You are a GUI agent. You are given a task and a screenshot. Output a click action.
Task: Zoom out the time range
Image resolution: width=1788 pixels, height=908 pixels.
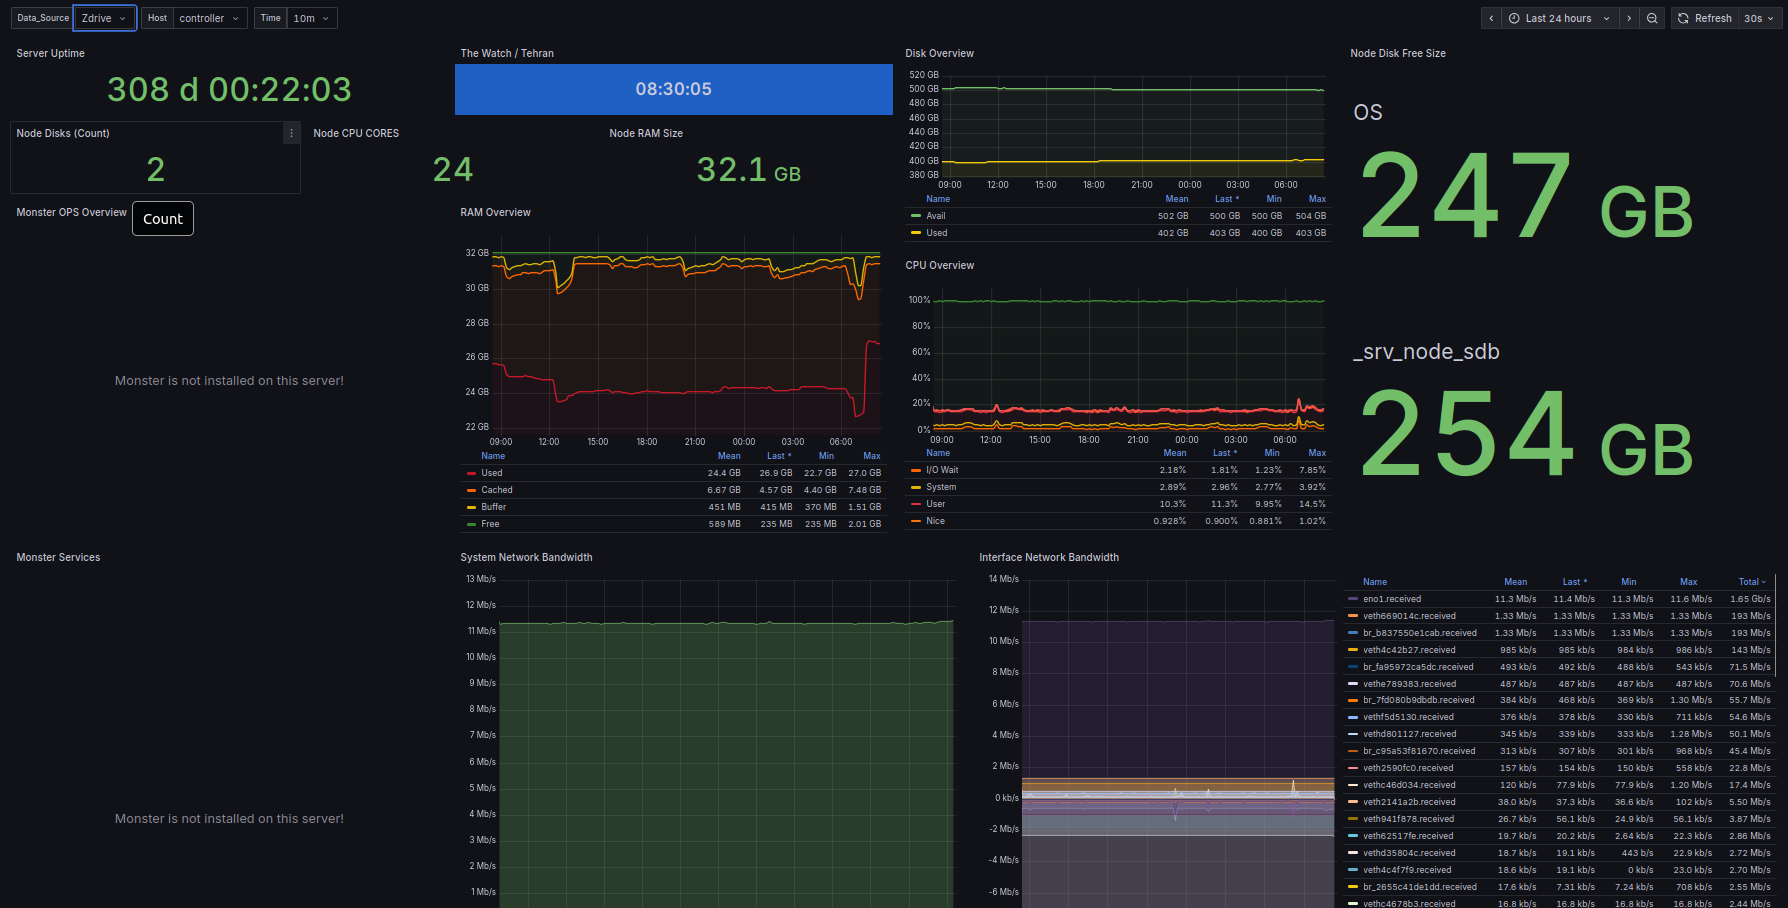[x=1652, y=18]
